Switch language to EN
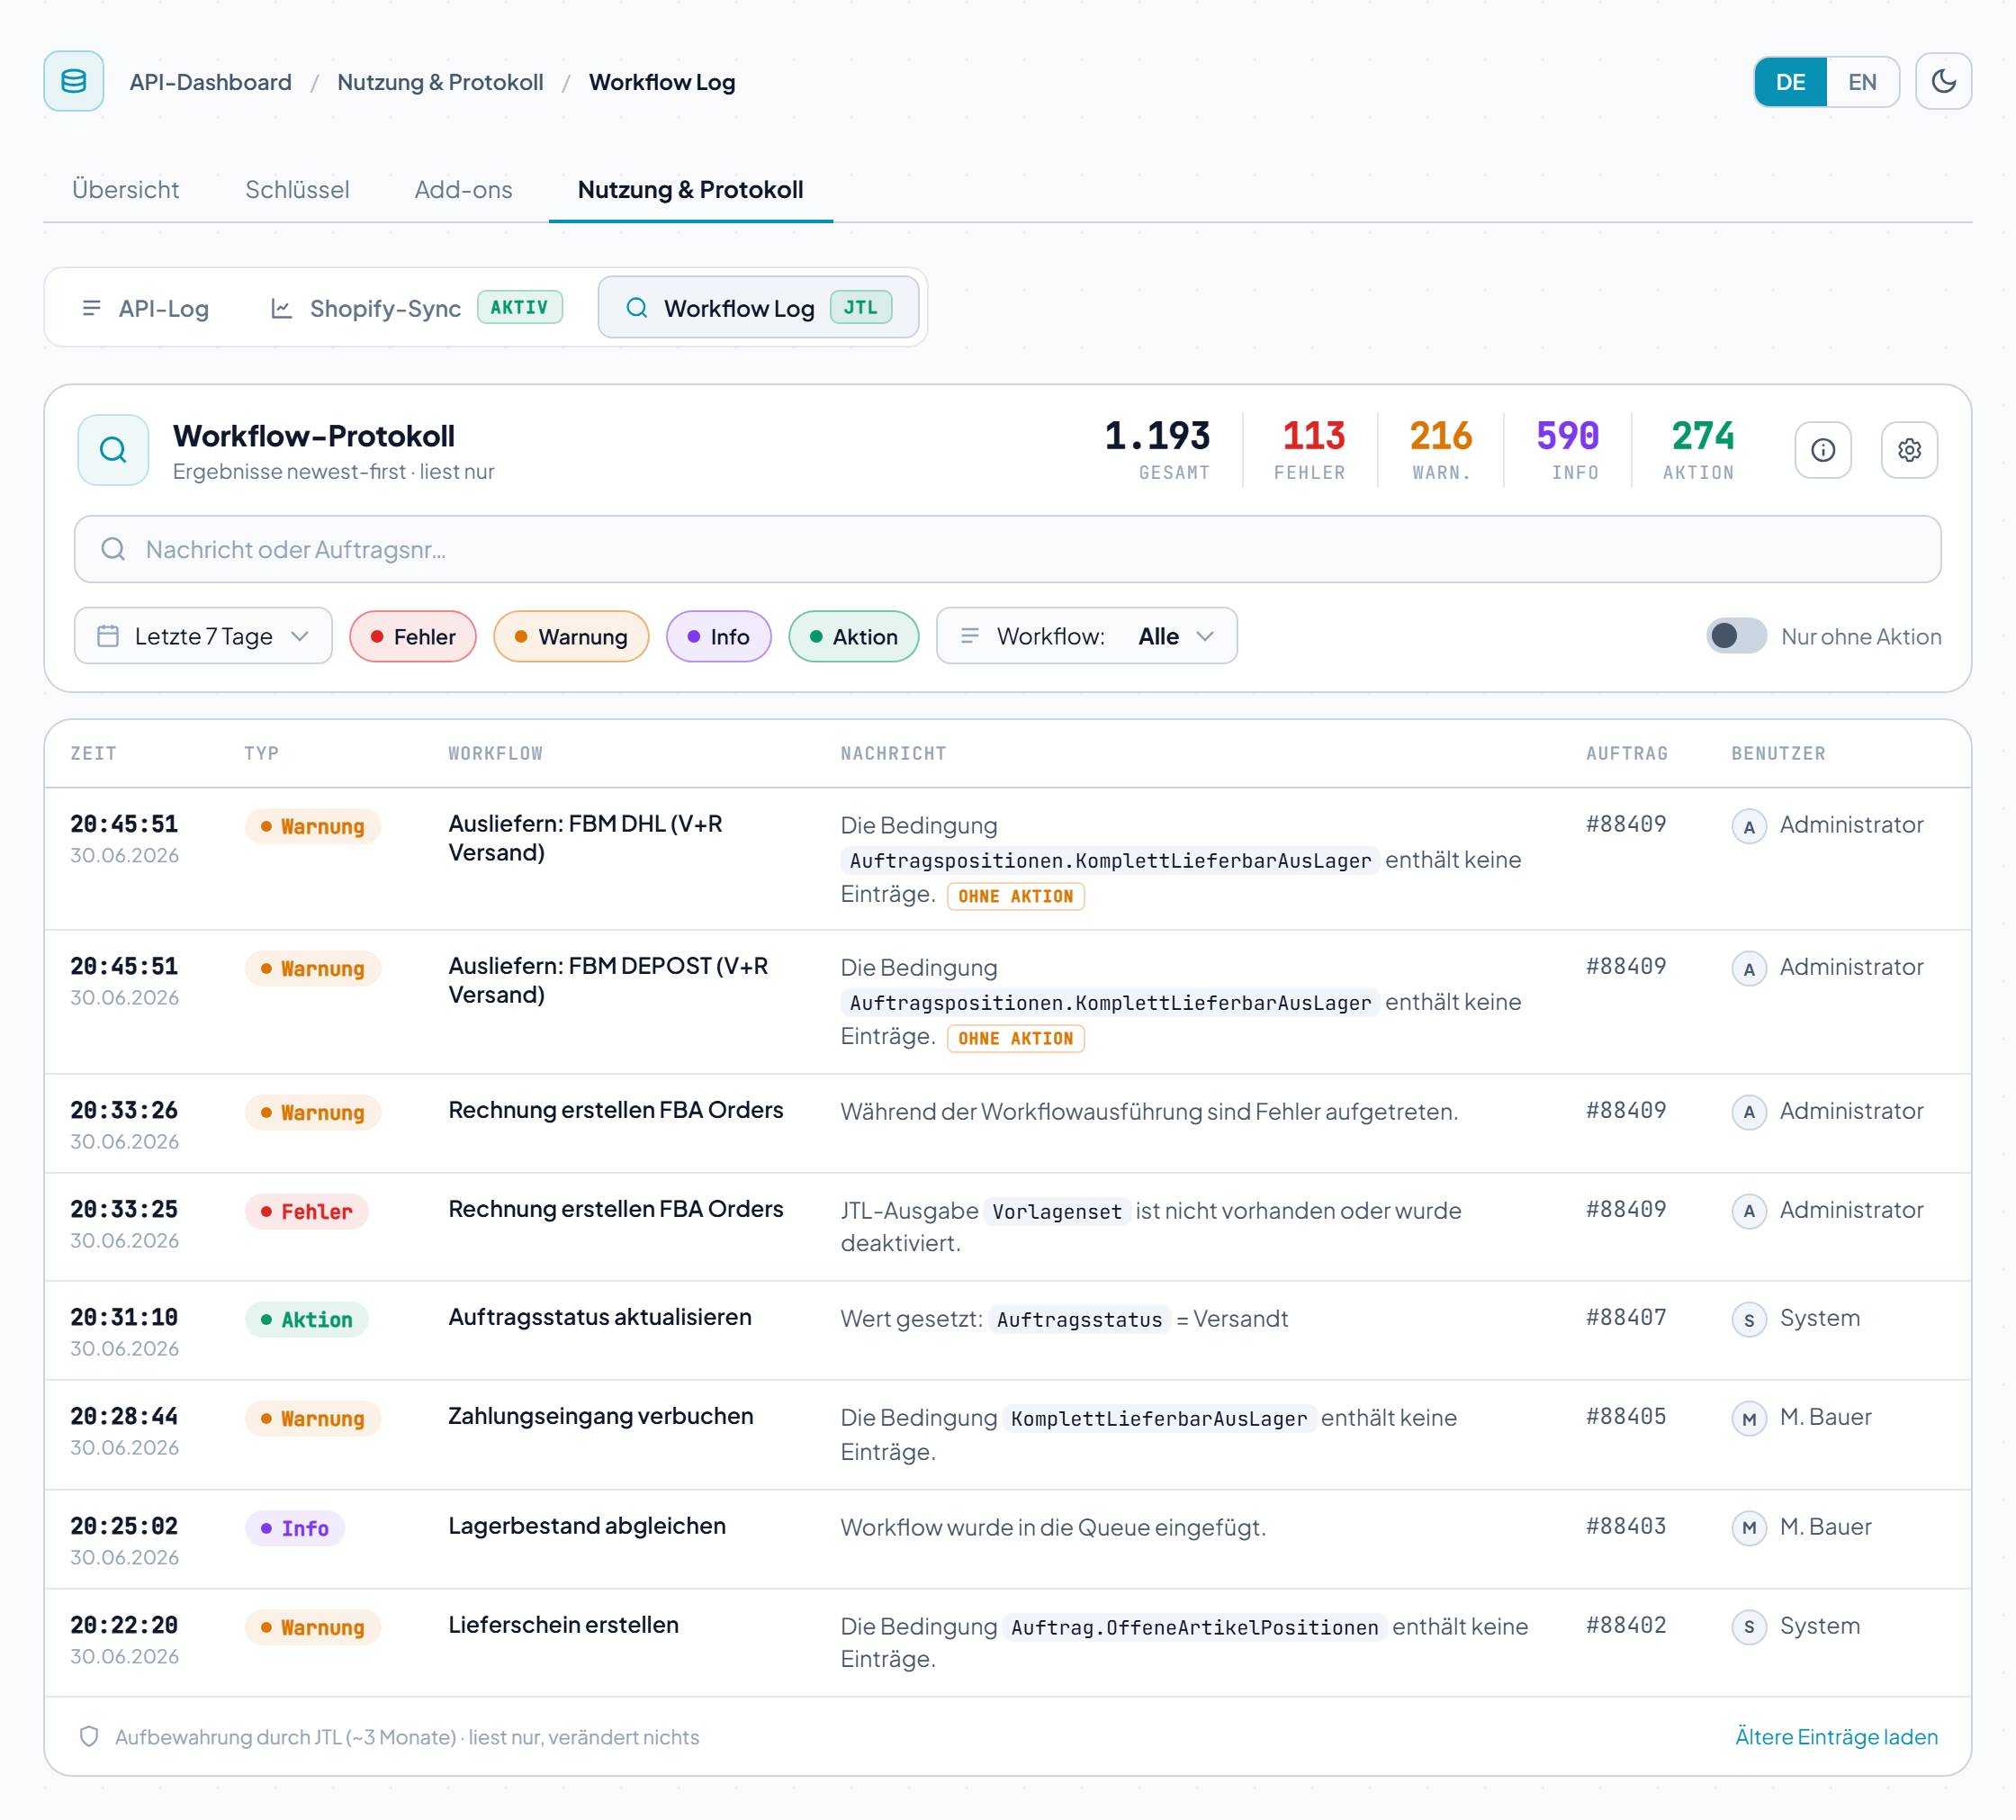This screenshot has height=1820, width=2016. click(1862, 82)
